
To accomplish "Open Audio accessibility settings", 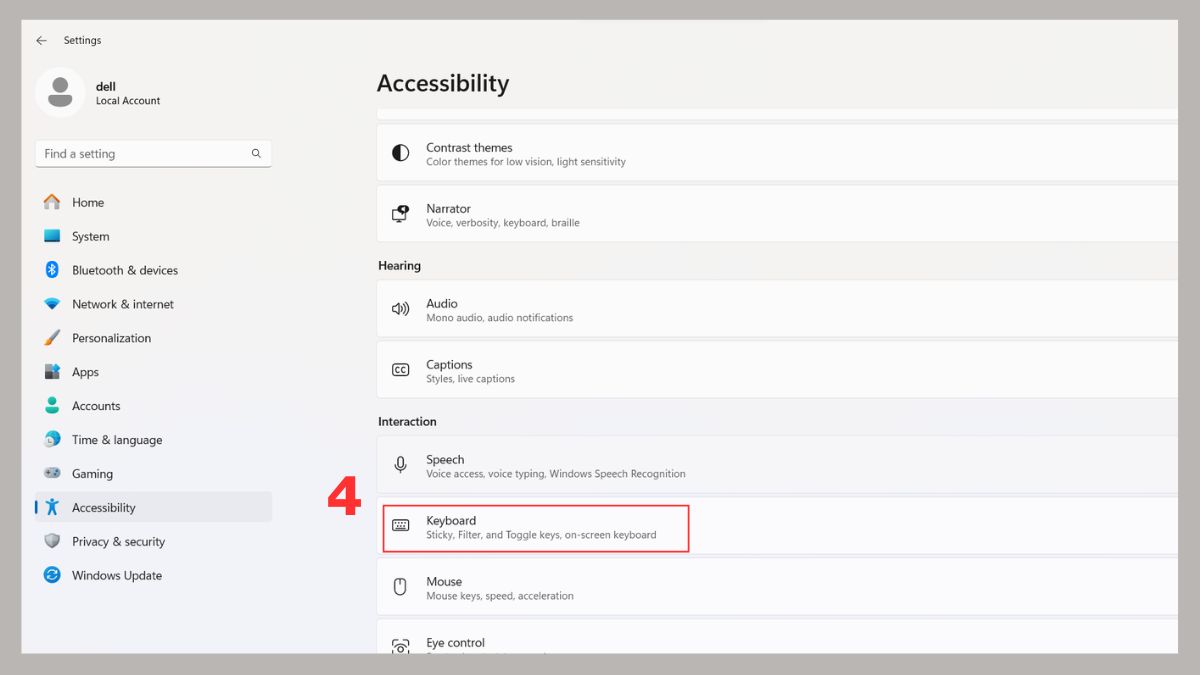I will coord(777,309).
